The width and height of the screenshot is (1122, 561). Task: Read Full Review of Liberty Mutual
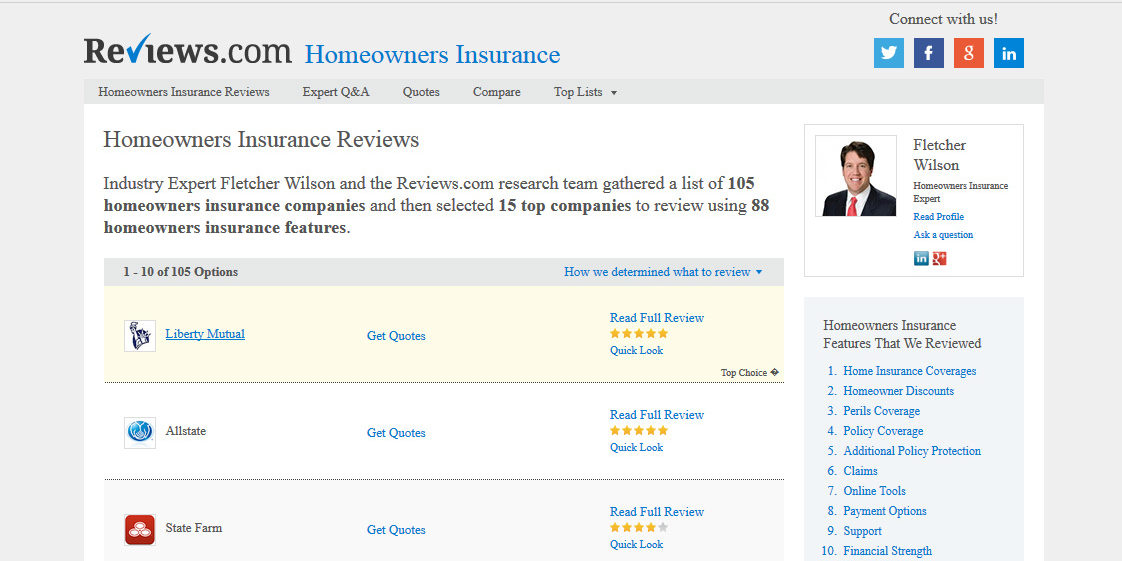[x=657, y=318]
